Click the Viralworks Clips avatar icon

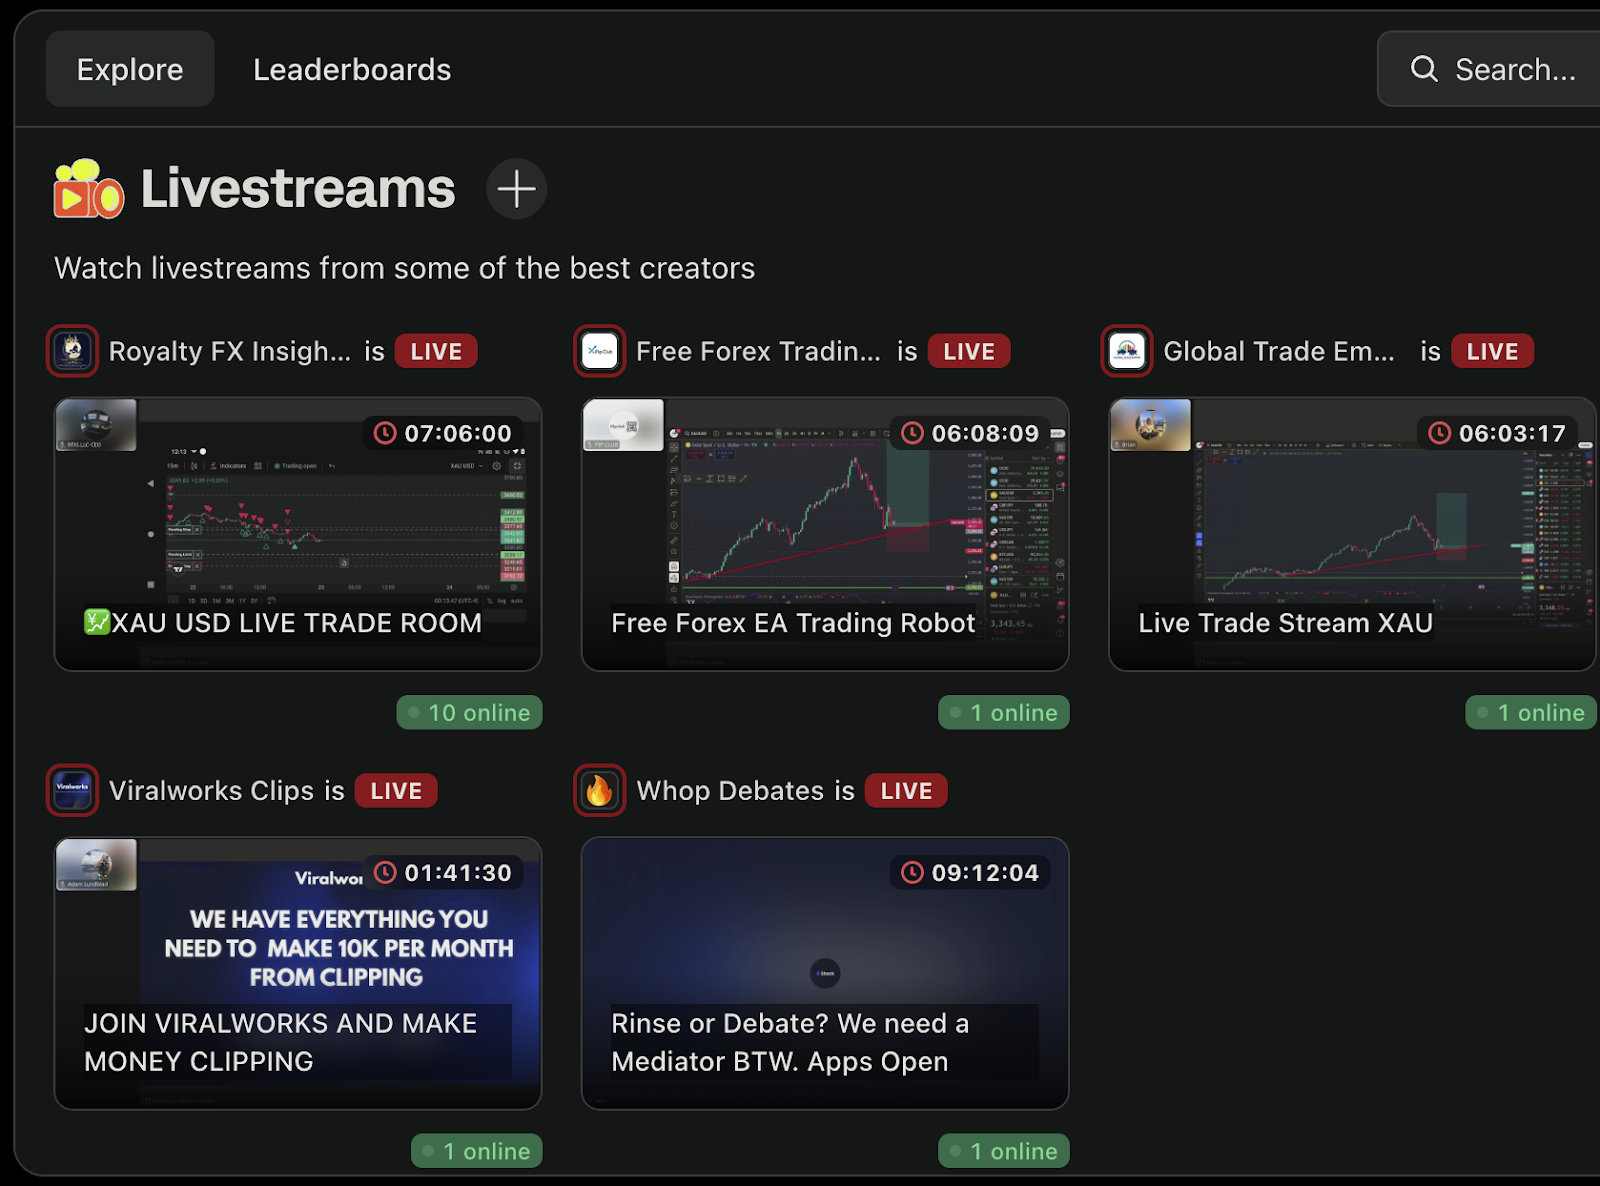click(72, 790)
